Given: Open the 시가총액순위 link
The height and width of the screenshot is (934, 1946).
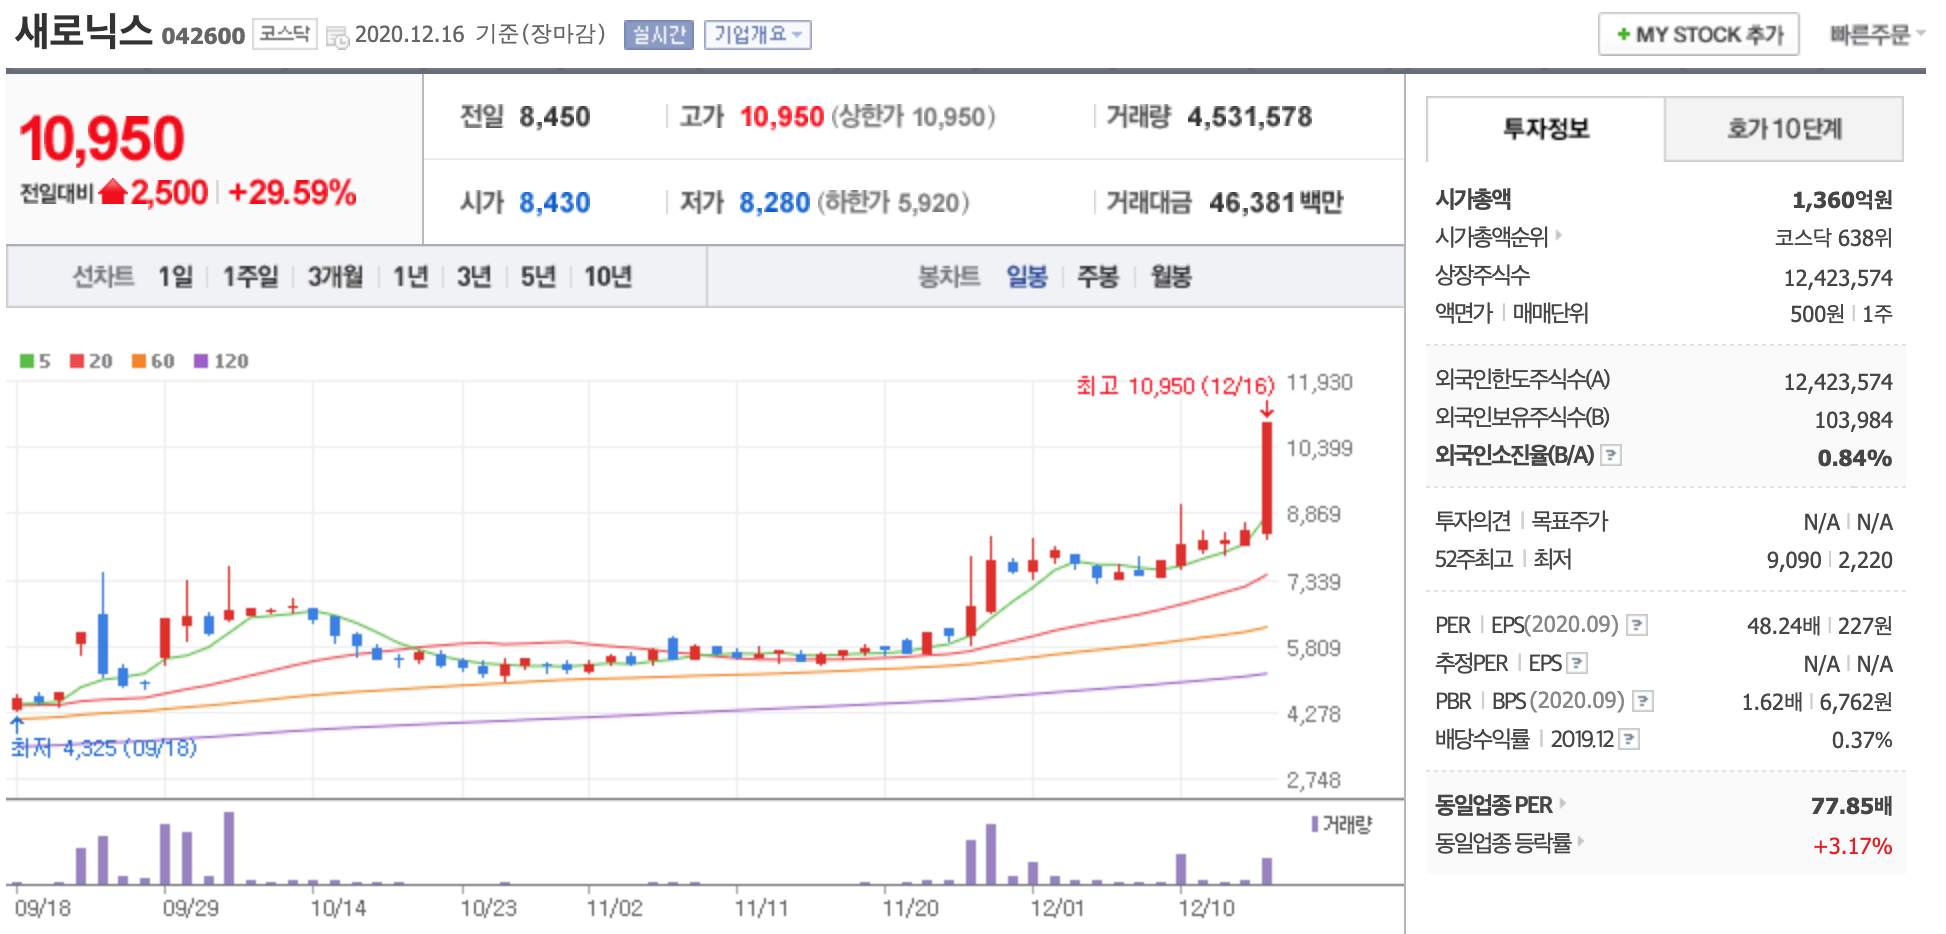Looking at the screenshot, I should tap(1498, 237).
